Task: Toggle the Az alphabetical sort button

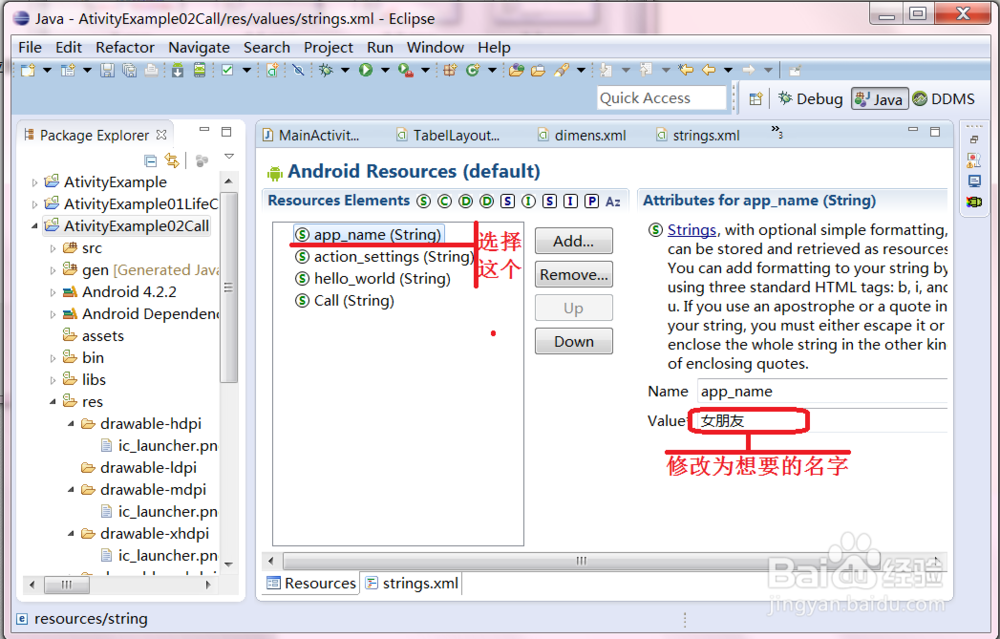Action: [x=613, y=202]
